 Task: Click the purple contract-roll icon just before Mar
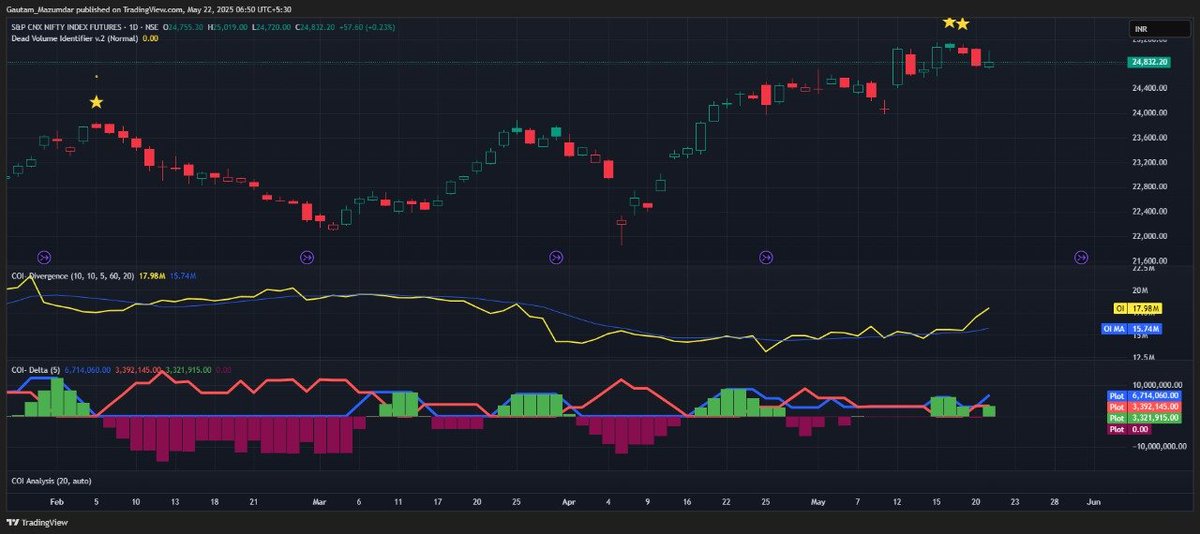click(306, 257)
